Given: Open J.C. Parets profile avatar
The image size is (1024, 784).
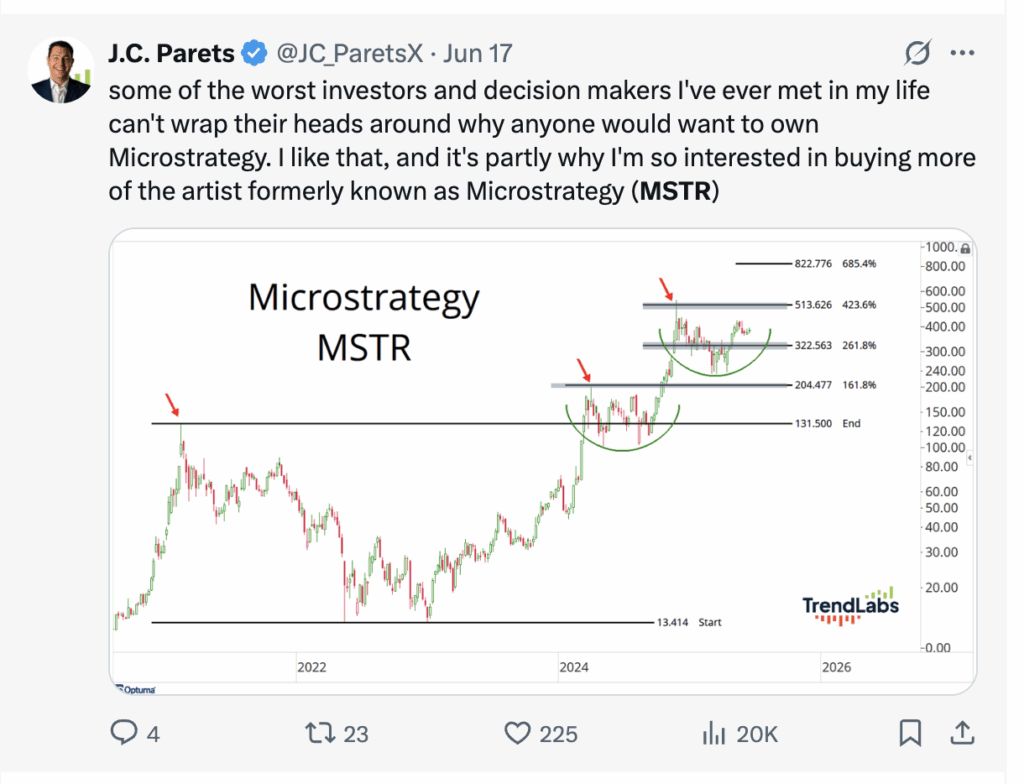Looking at the screenshot, I should pyautogui.click(x=61, y=70).
